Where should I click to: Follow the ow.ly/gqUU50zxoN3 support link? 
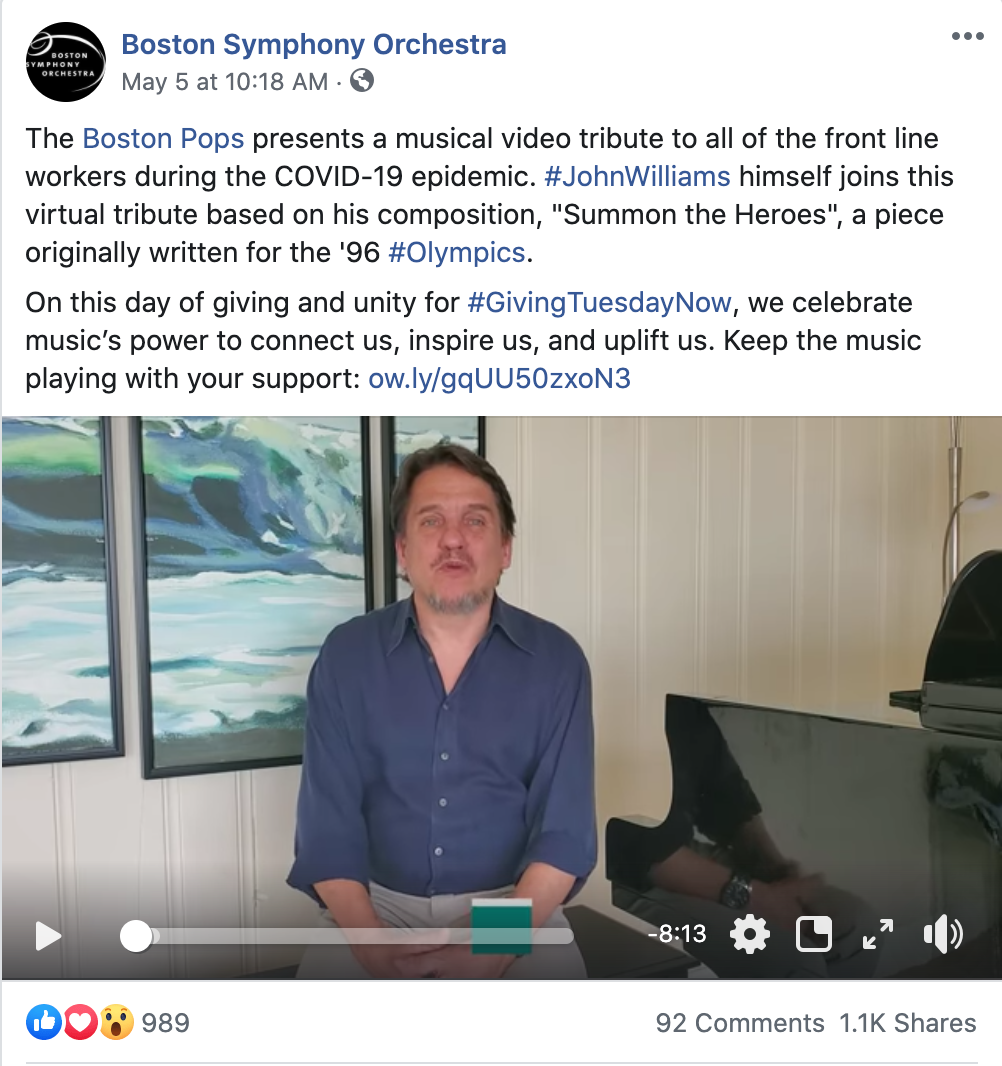pos(499,379)
